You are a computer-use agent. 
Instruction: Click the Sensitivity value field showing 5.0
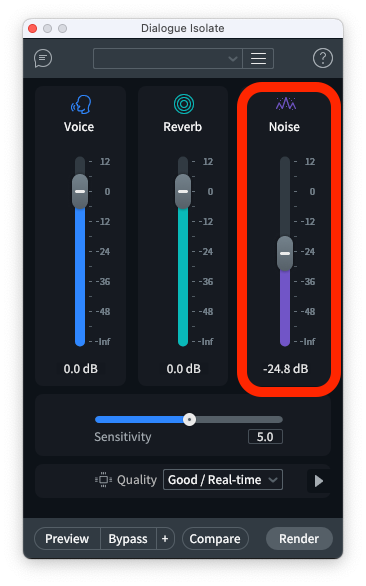[265, 437]
